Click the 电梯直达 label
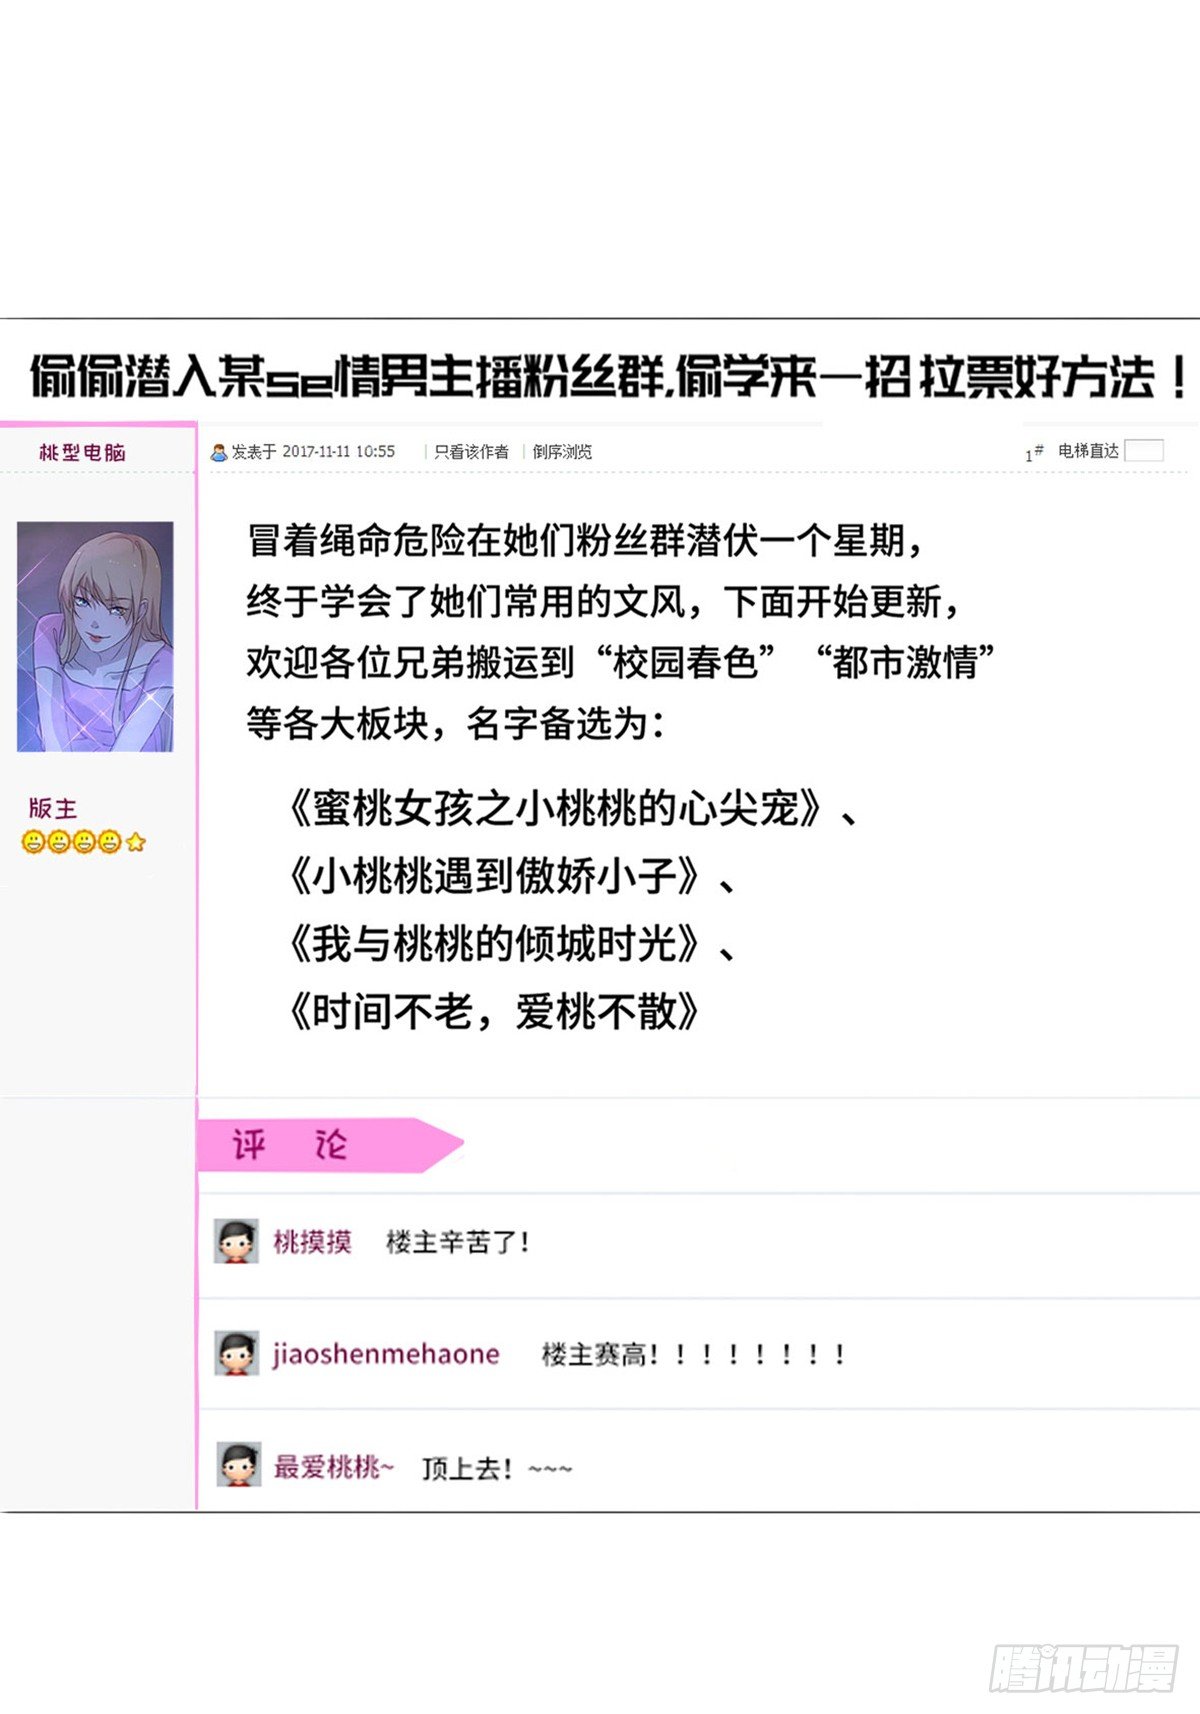The height and width of the screenshot is (1714, 1200). (x=1088, y=451)
